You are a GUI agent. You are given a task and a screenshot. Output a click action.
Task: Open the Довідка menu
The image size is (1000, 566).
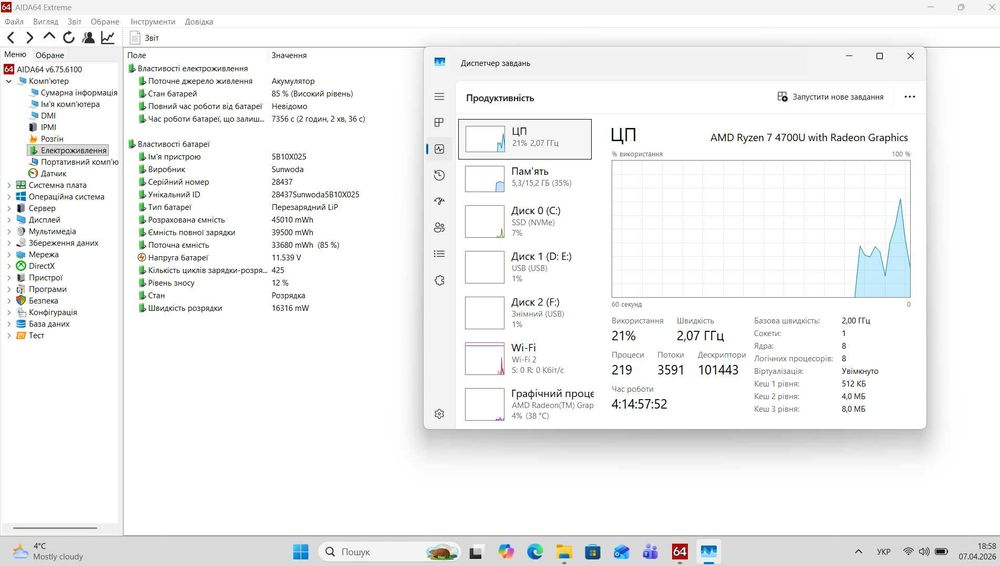coord(199,22)
